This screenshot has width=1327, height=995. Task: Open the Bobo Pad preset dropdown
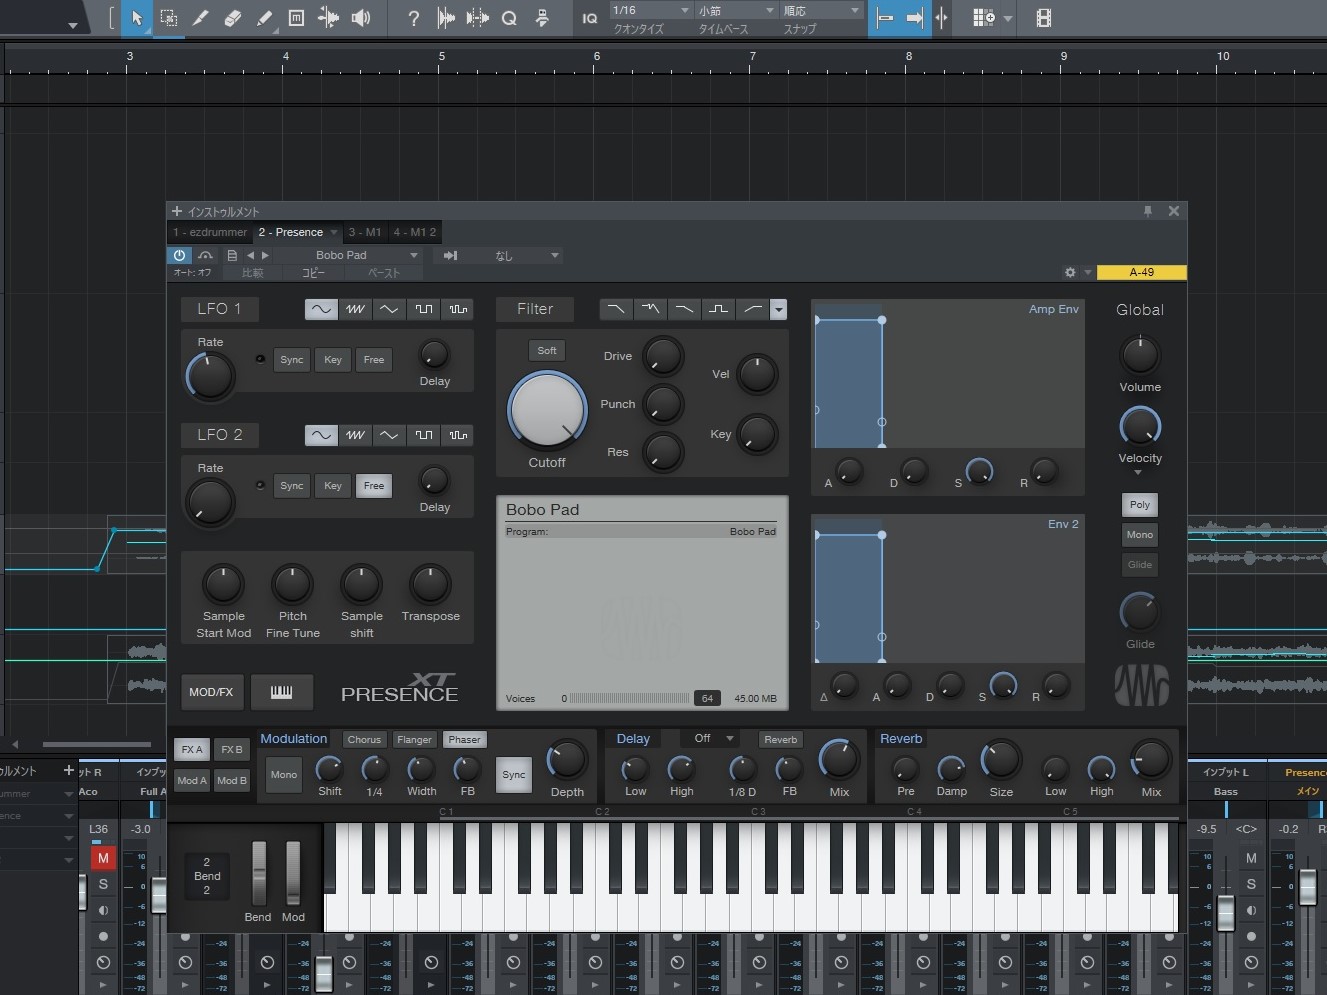tap(413, 255)
